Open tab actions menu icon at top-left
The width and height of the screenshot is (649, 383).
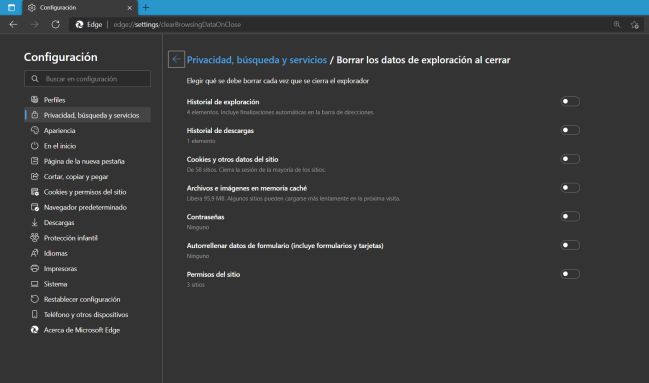[x=11, y=7]
